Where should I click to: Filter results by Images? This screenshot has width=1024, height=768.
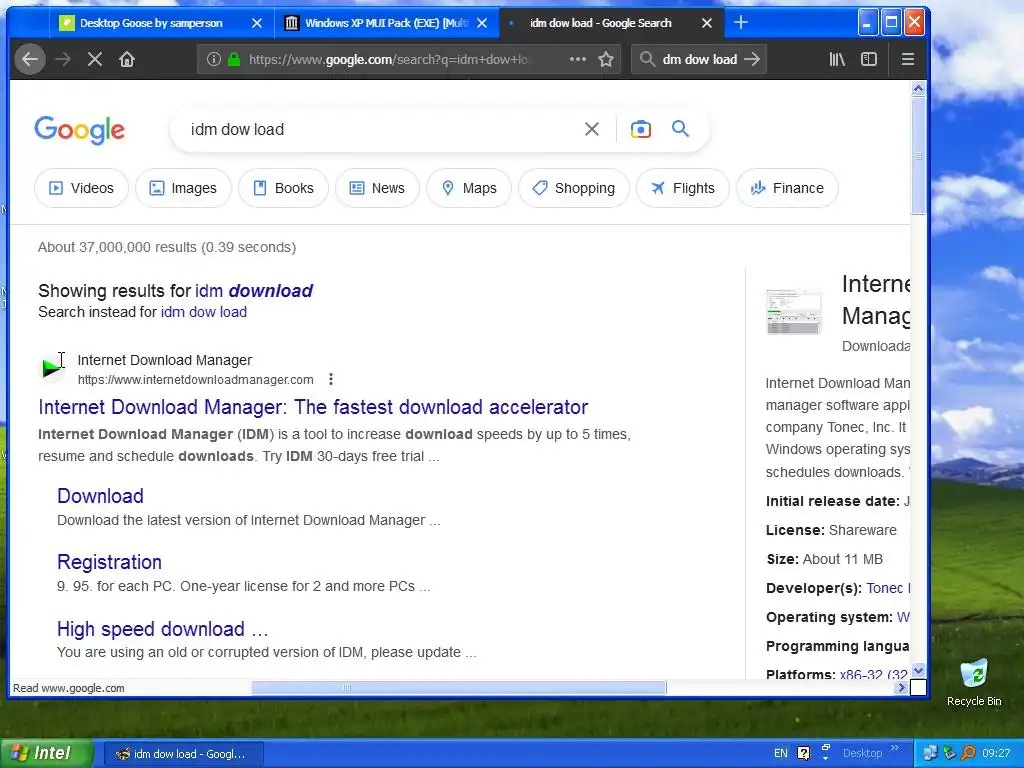(x=184, y=188)
